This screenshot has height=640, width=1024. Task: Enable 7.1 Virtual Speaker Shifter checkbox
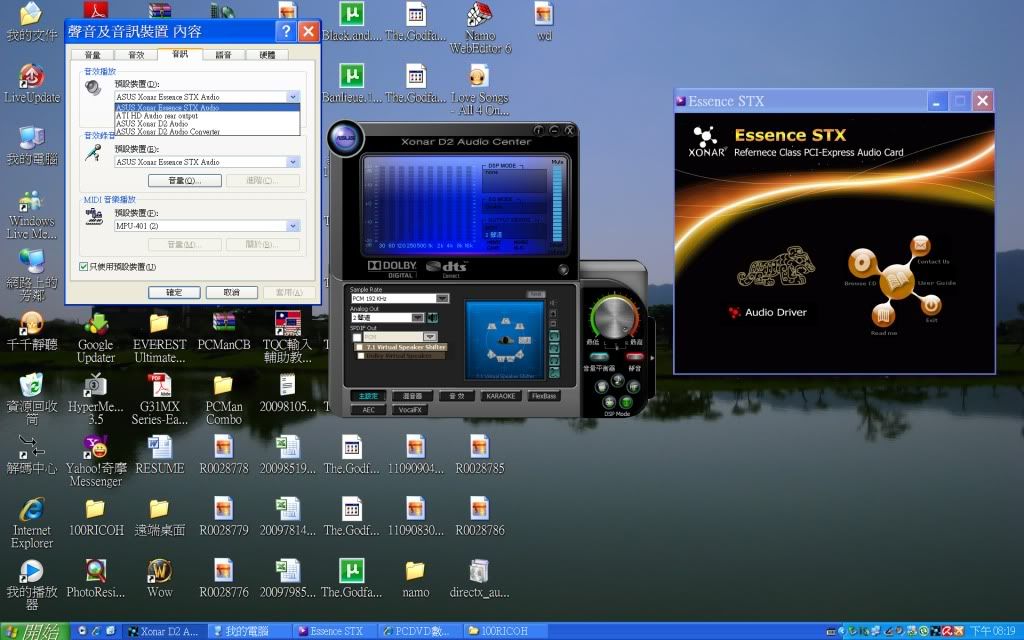(359, 347)
